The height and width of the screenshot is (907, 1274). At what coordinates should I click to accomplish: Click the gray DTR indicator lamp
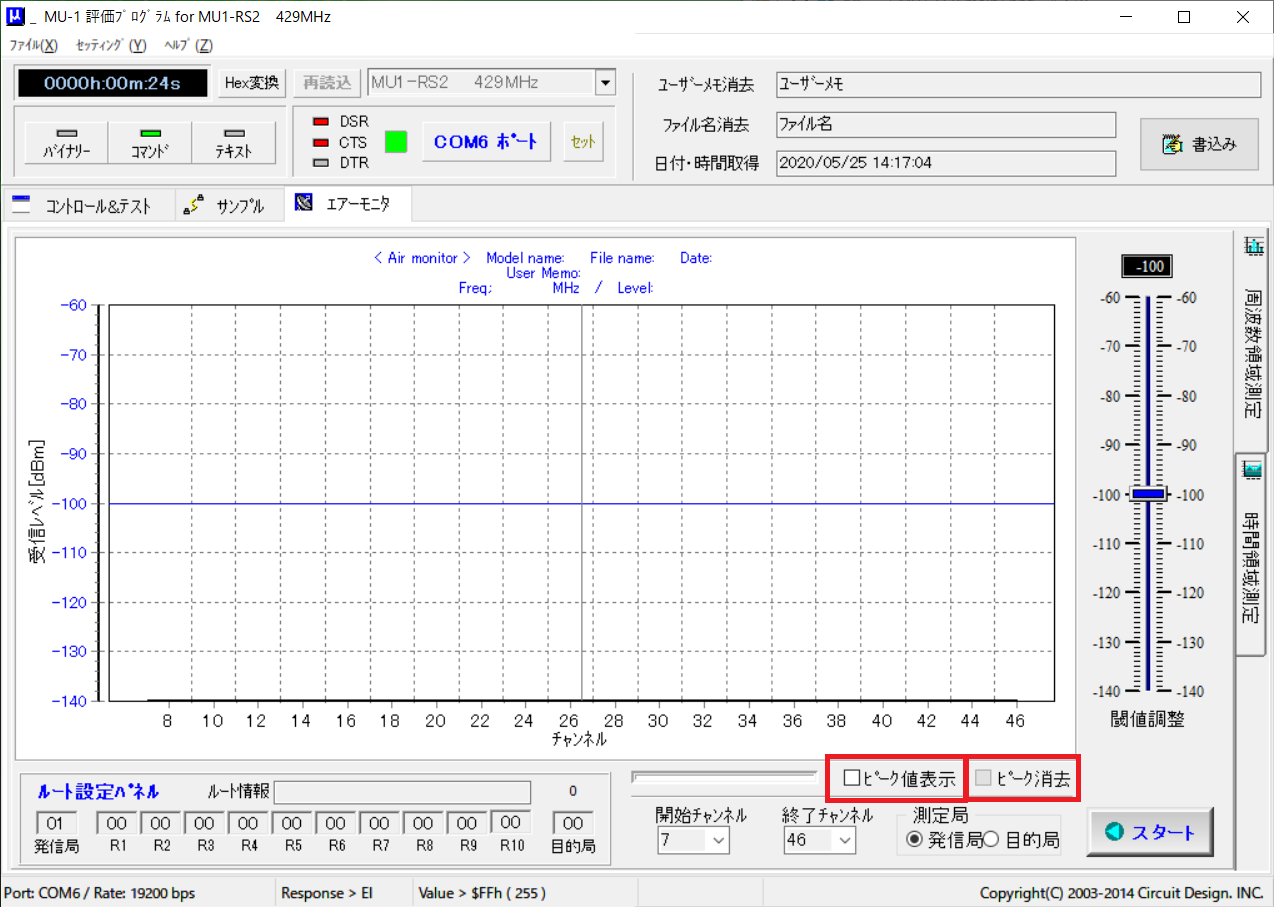(322, 163)
